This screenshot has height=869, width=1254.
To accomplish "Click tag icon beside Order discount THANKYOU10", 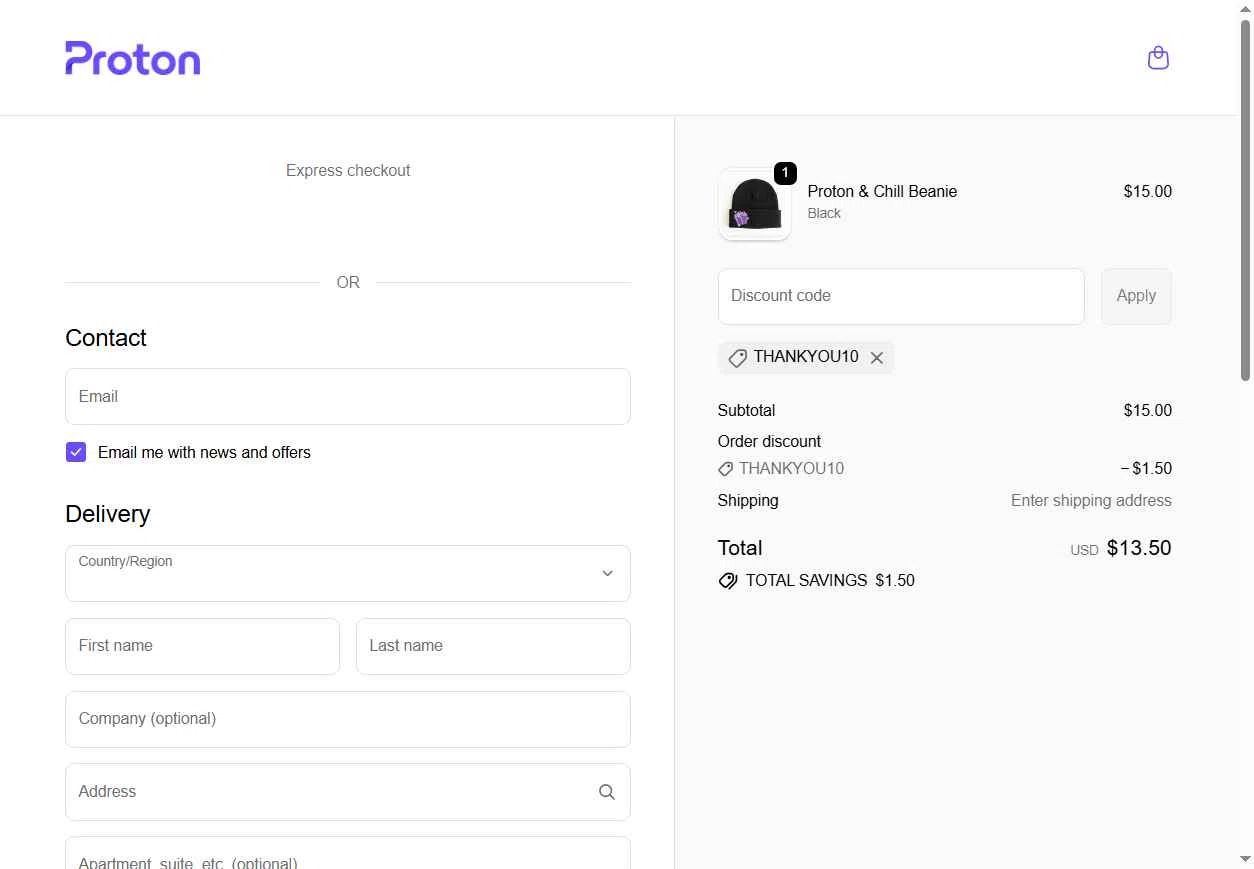I will point(726,469).
